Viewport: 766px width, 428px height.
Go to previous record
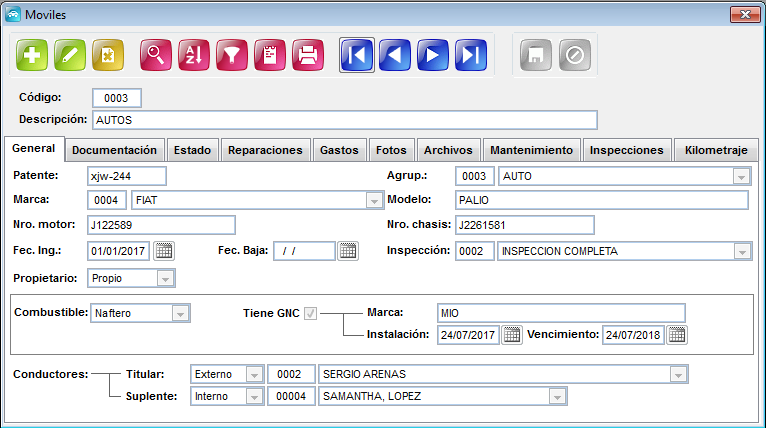pos(395,55)
